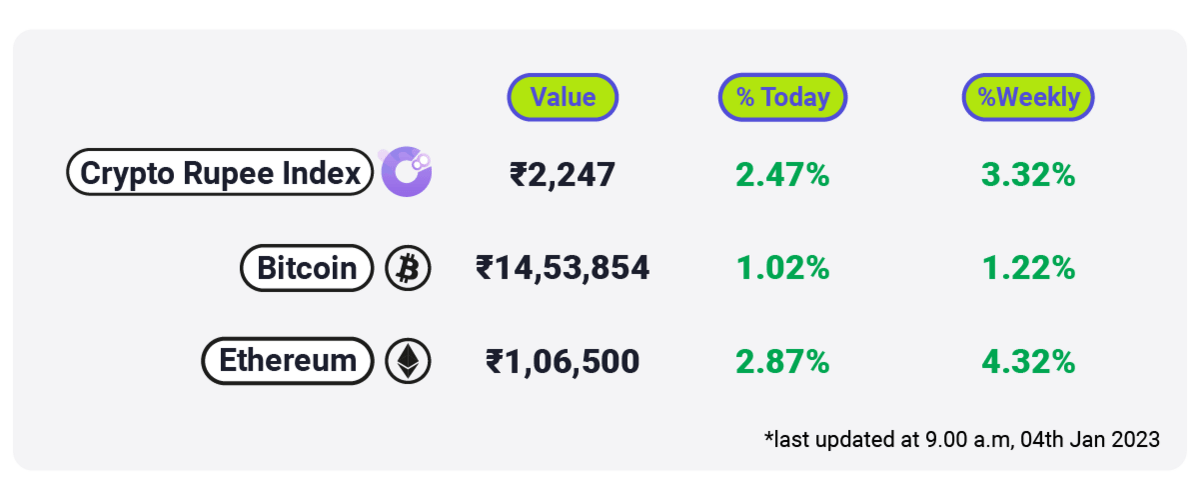The image size is (1200, 500).
Task: Click Bitcoin 1.22% weekly change
Action: [x=1028, y=268]
